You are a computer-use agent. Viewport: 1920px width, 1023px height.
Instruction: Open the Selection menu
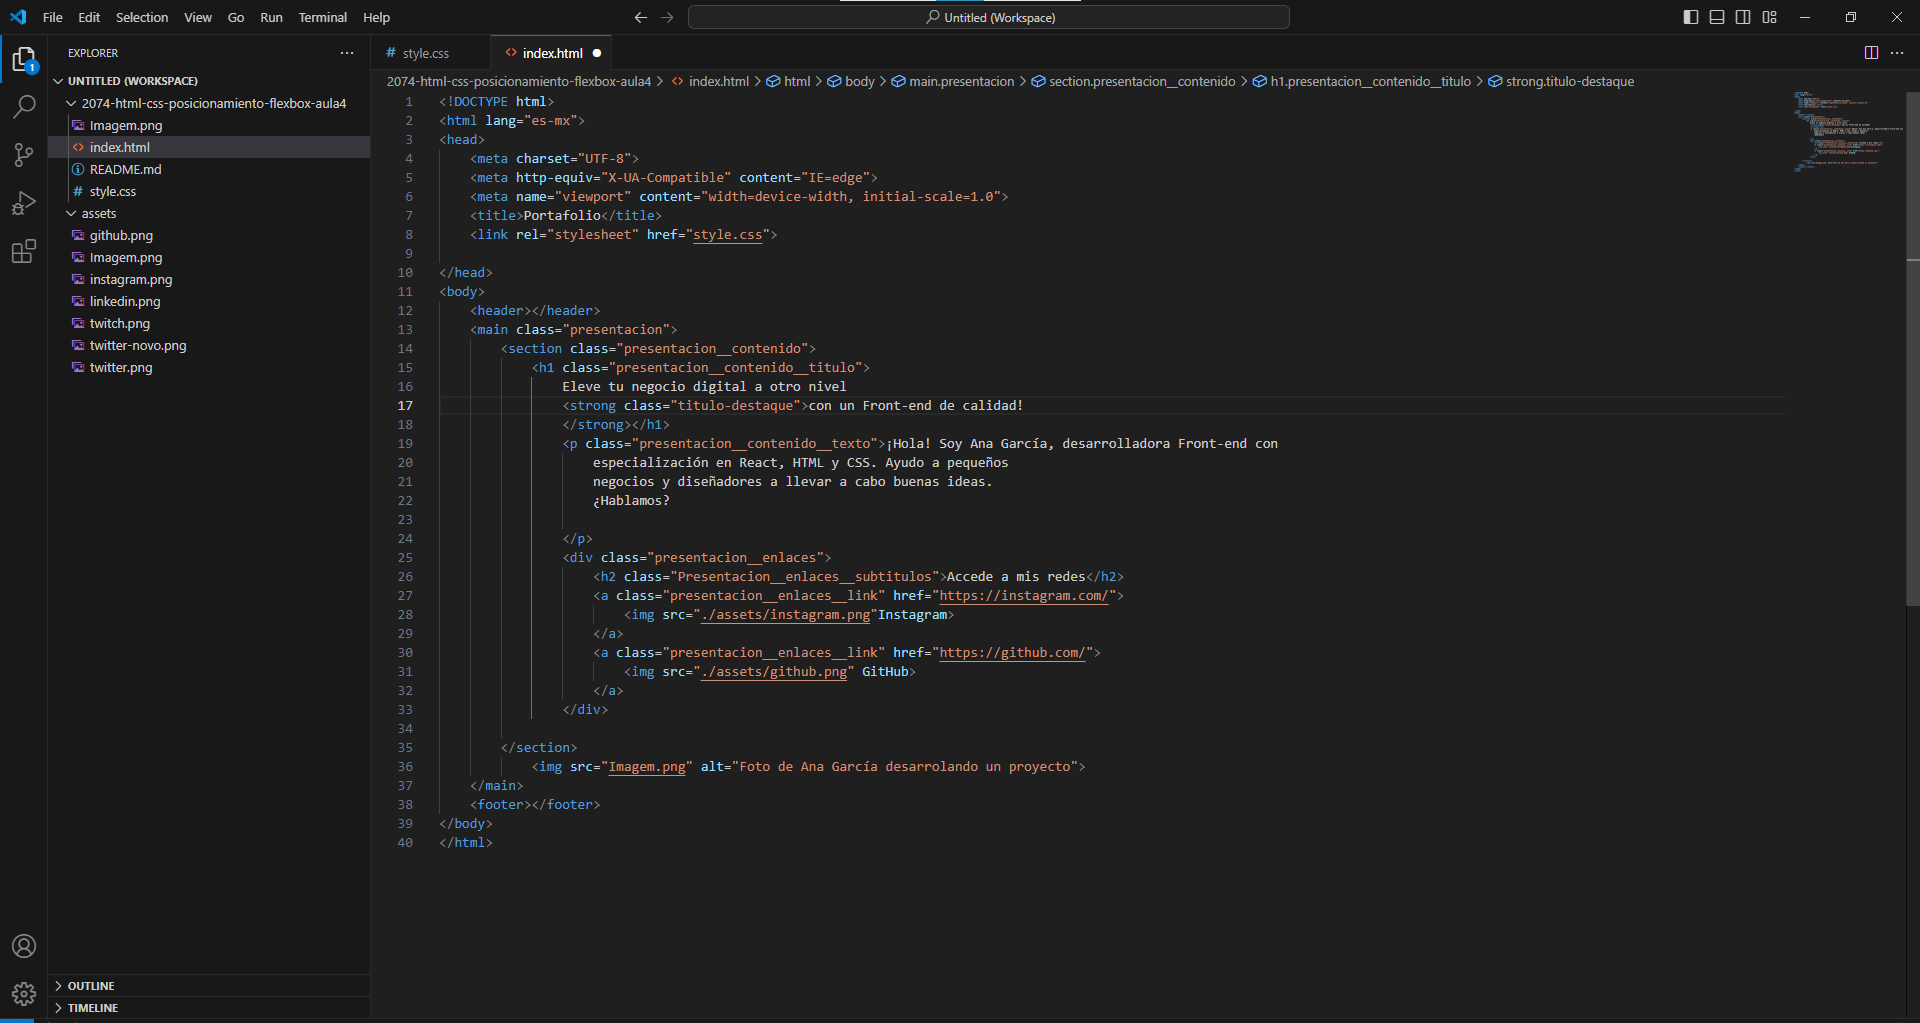142,17
